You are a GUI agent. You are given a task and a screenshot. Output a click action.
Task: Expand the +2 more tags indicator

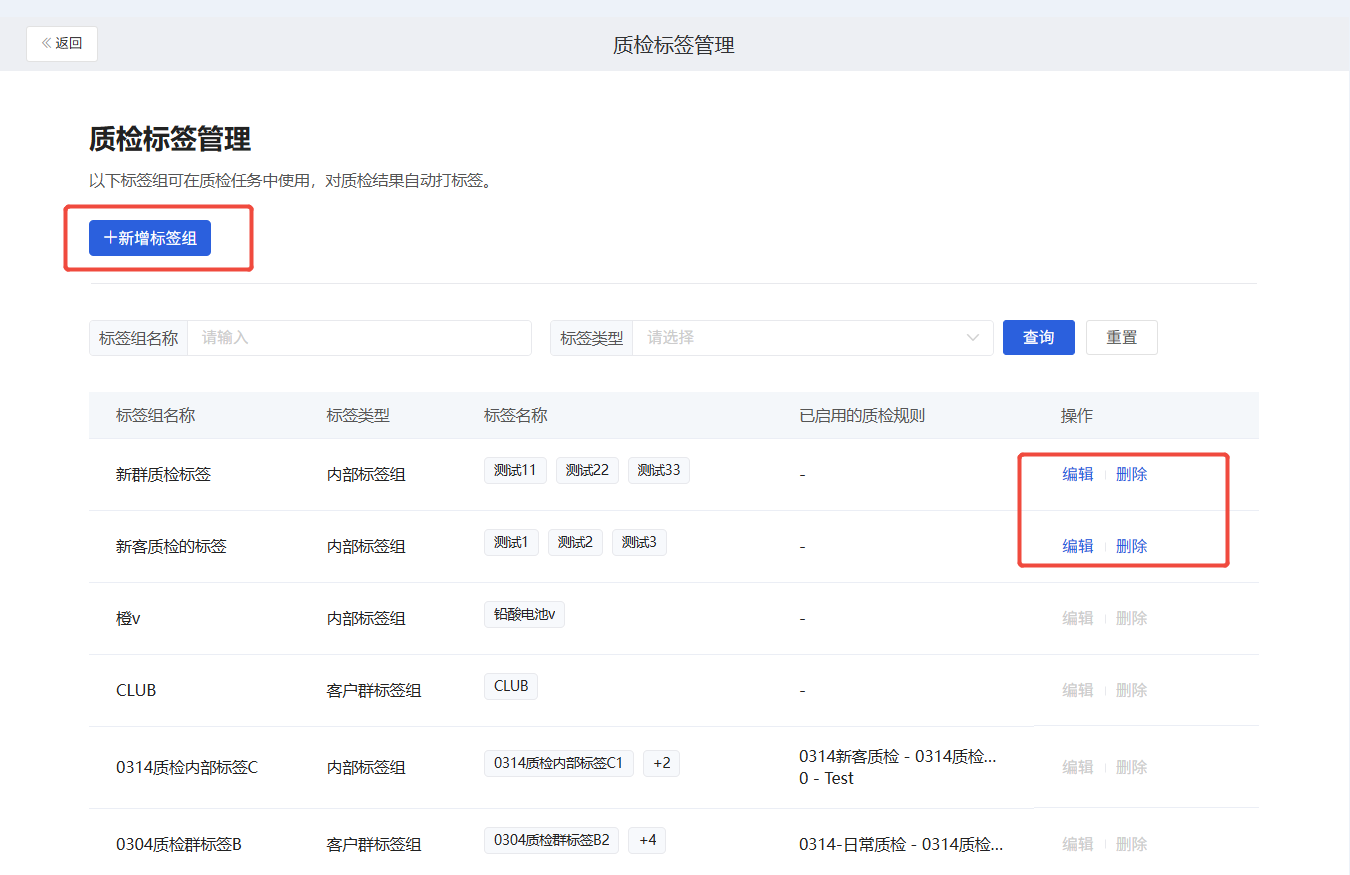tap(661, 763)
